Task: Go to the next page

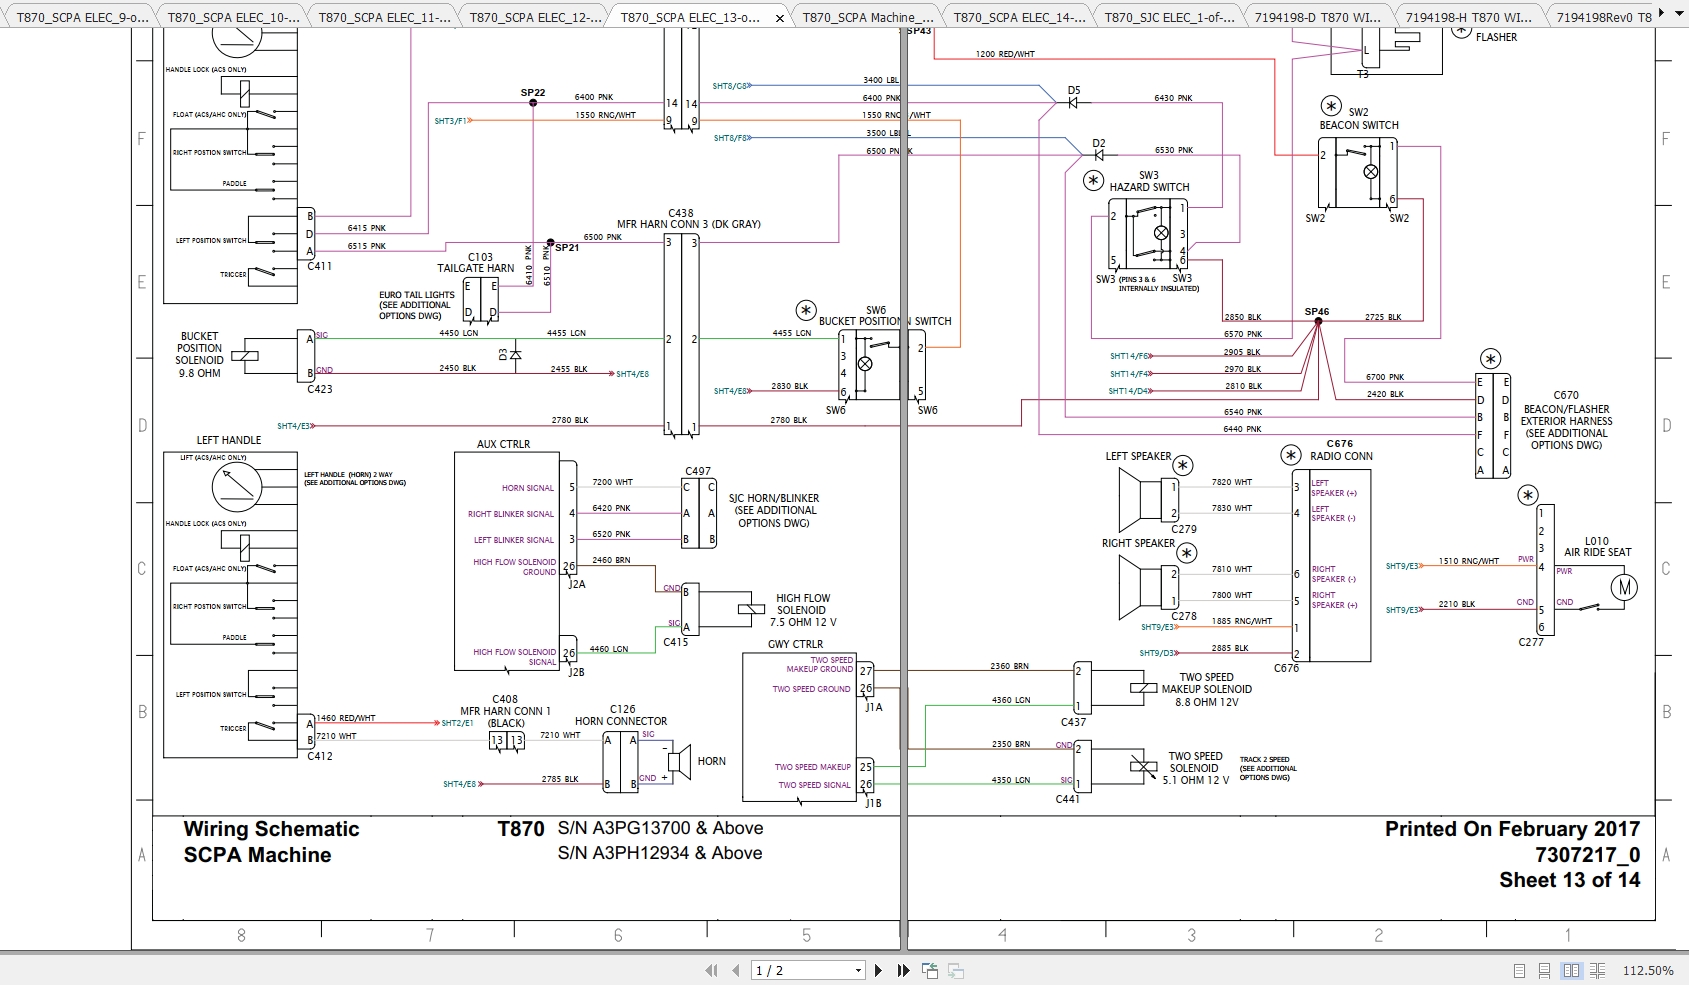Action: click(x=879, y=970)
